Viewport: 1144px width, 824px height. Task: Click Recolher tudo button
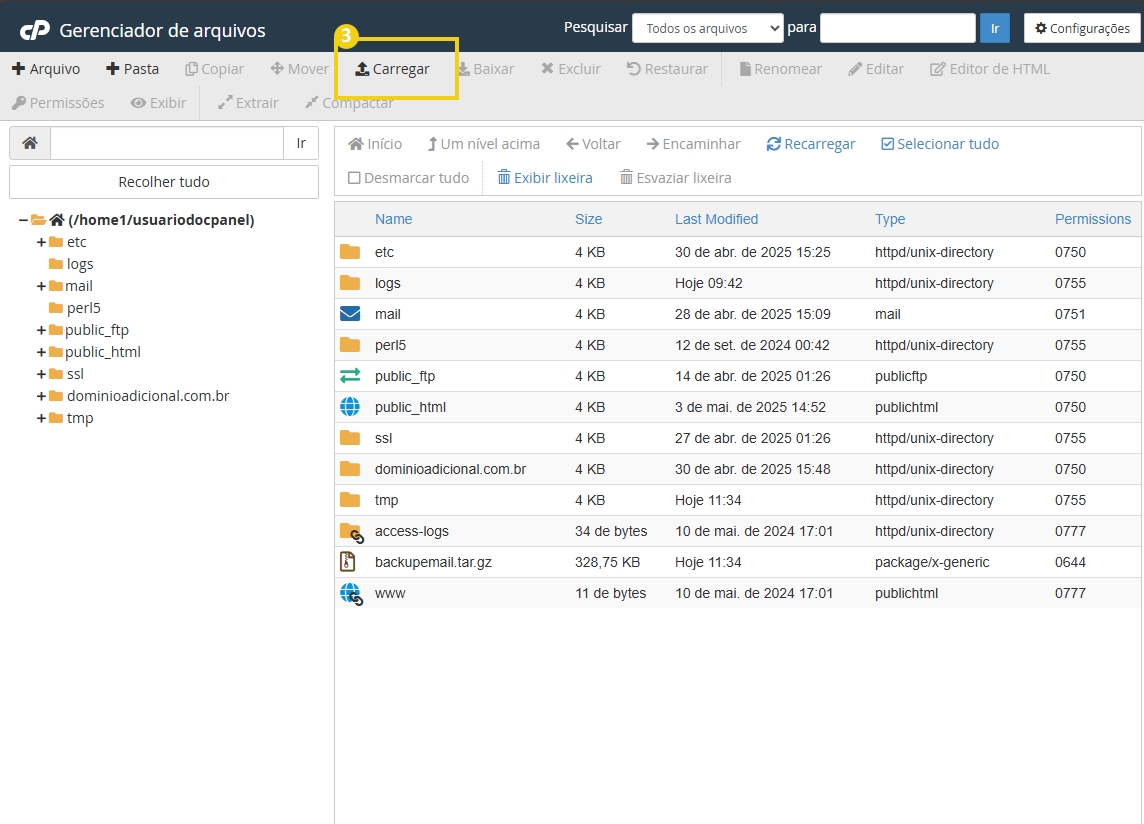coord(163,182)
